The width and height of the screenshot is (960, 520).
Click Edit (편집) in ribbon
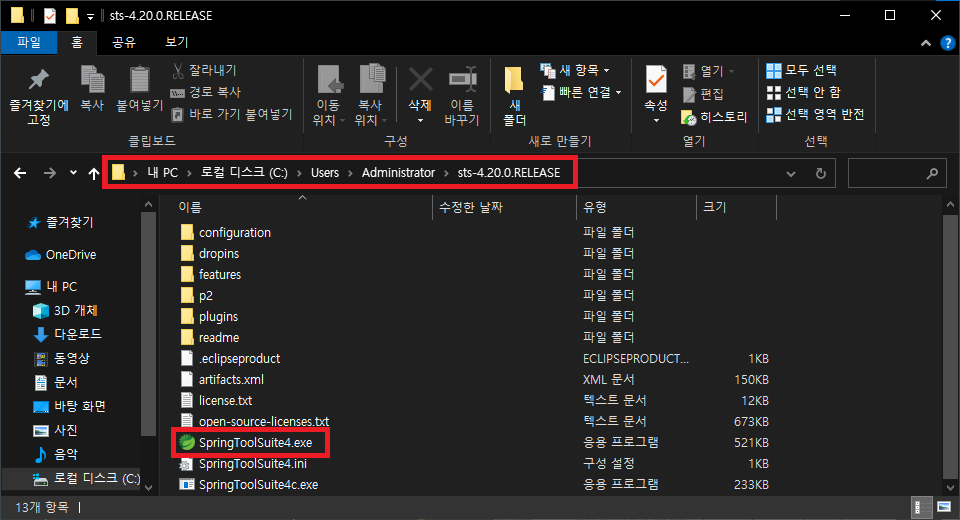[703, 94]
